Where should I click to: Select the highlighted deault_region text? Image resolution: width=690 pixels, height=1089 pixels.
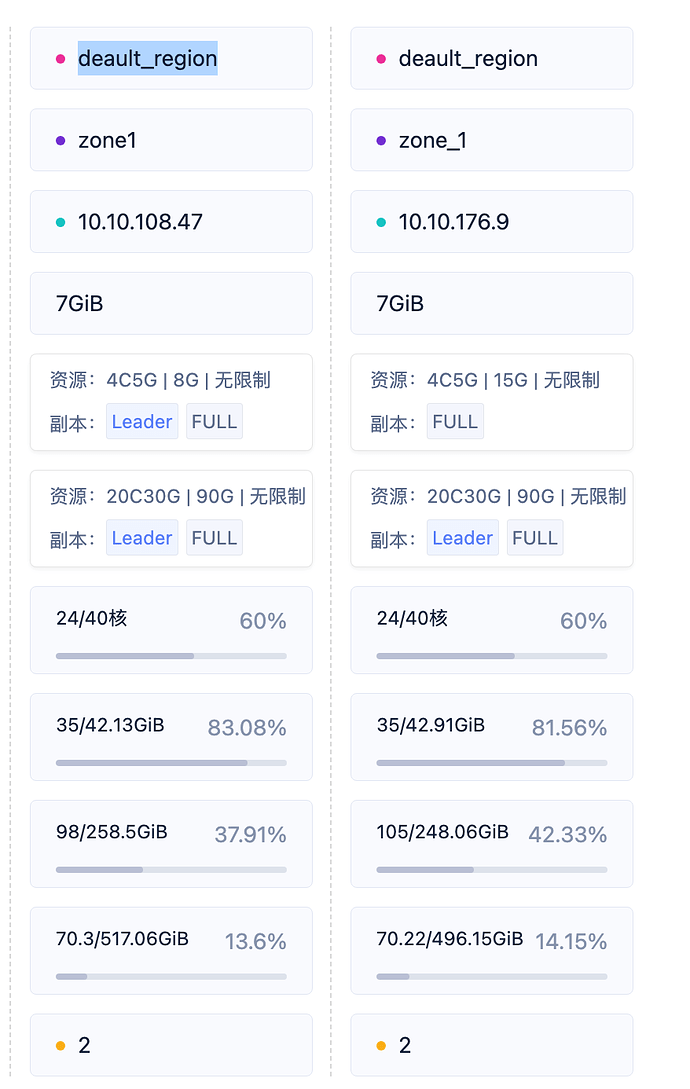click(148, 59)
